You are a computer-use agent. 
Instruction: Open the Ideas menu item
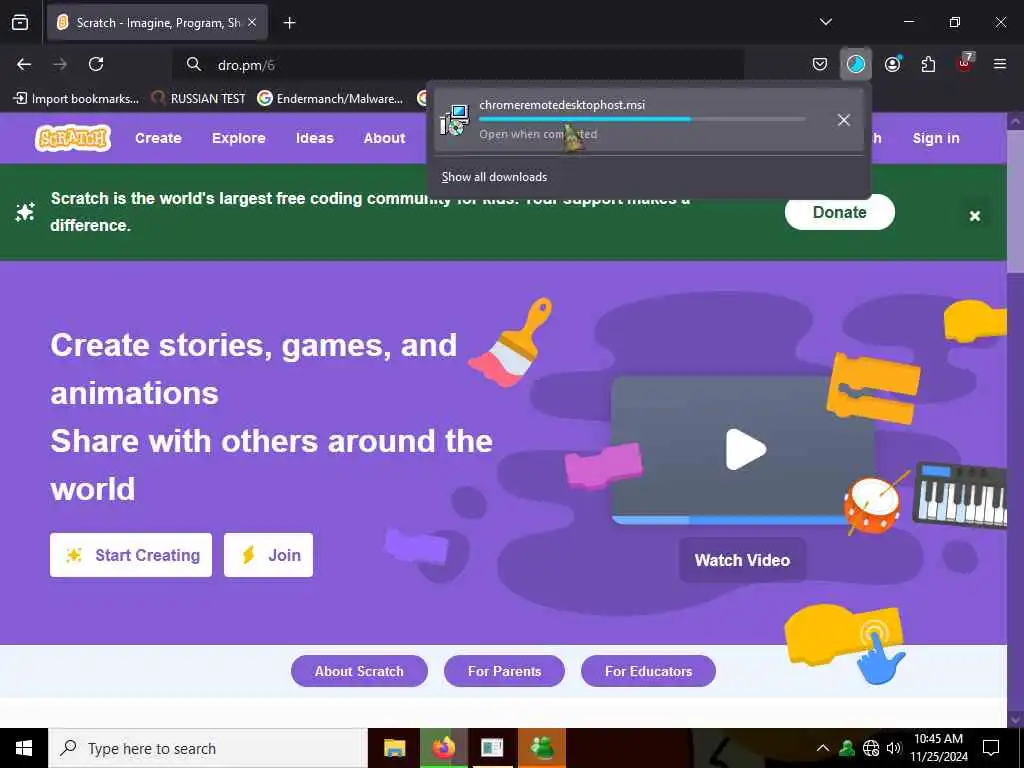pyautogui.click(x=315, y=138)
